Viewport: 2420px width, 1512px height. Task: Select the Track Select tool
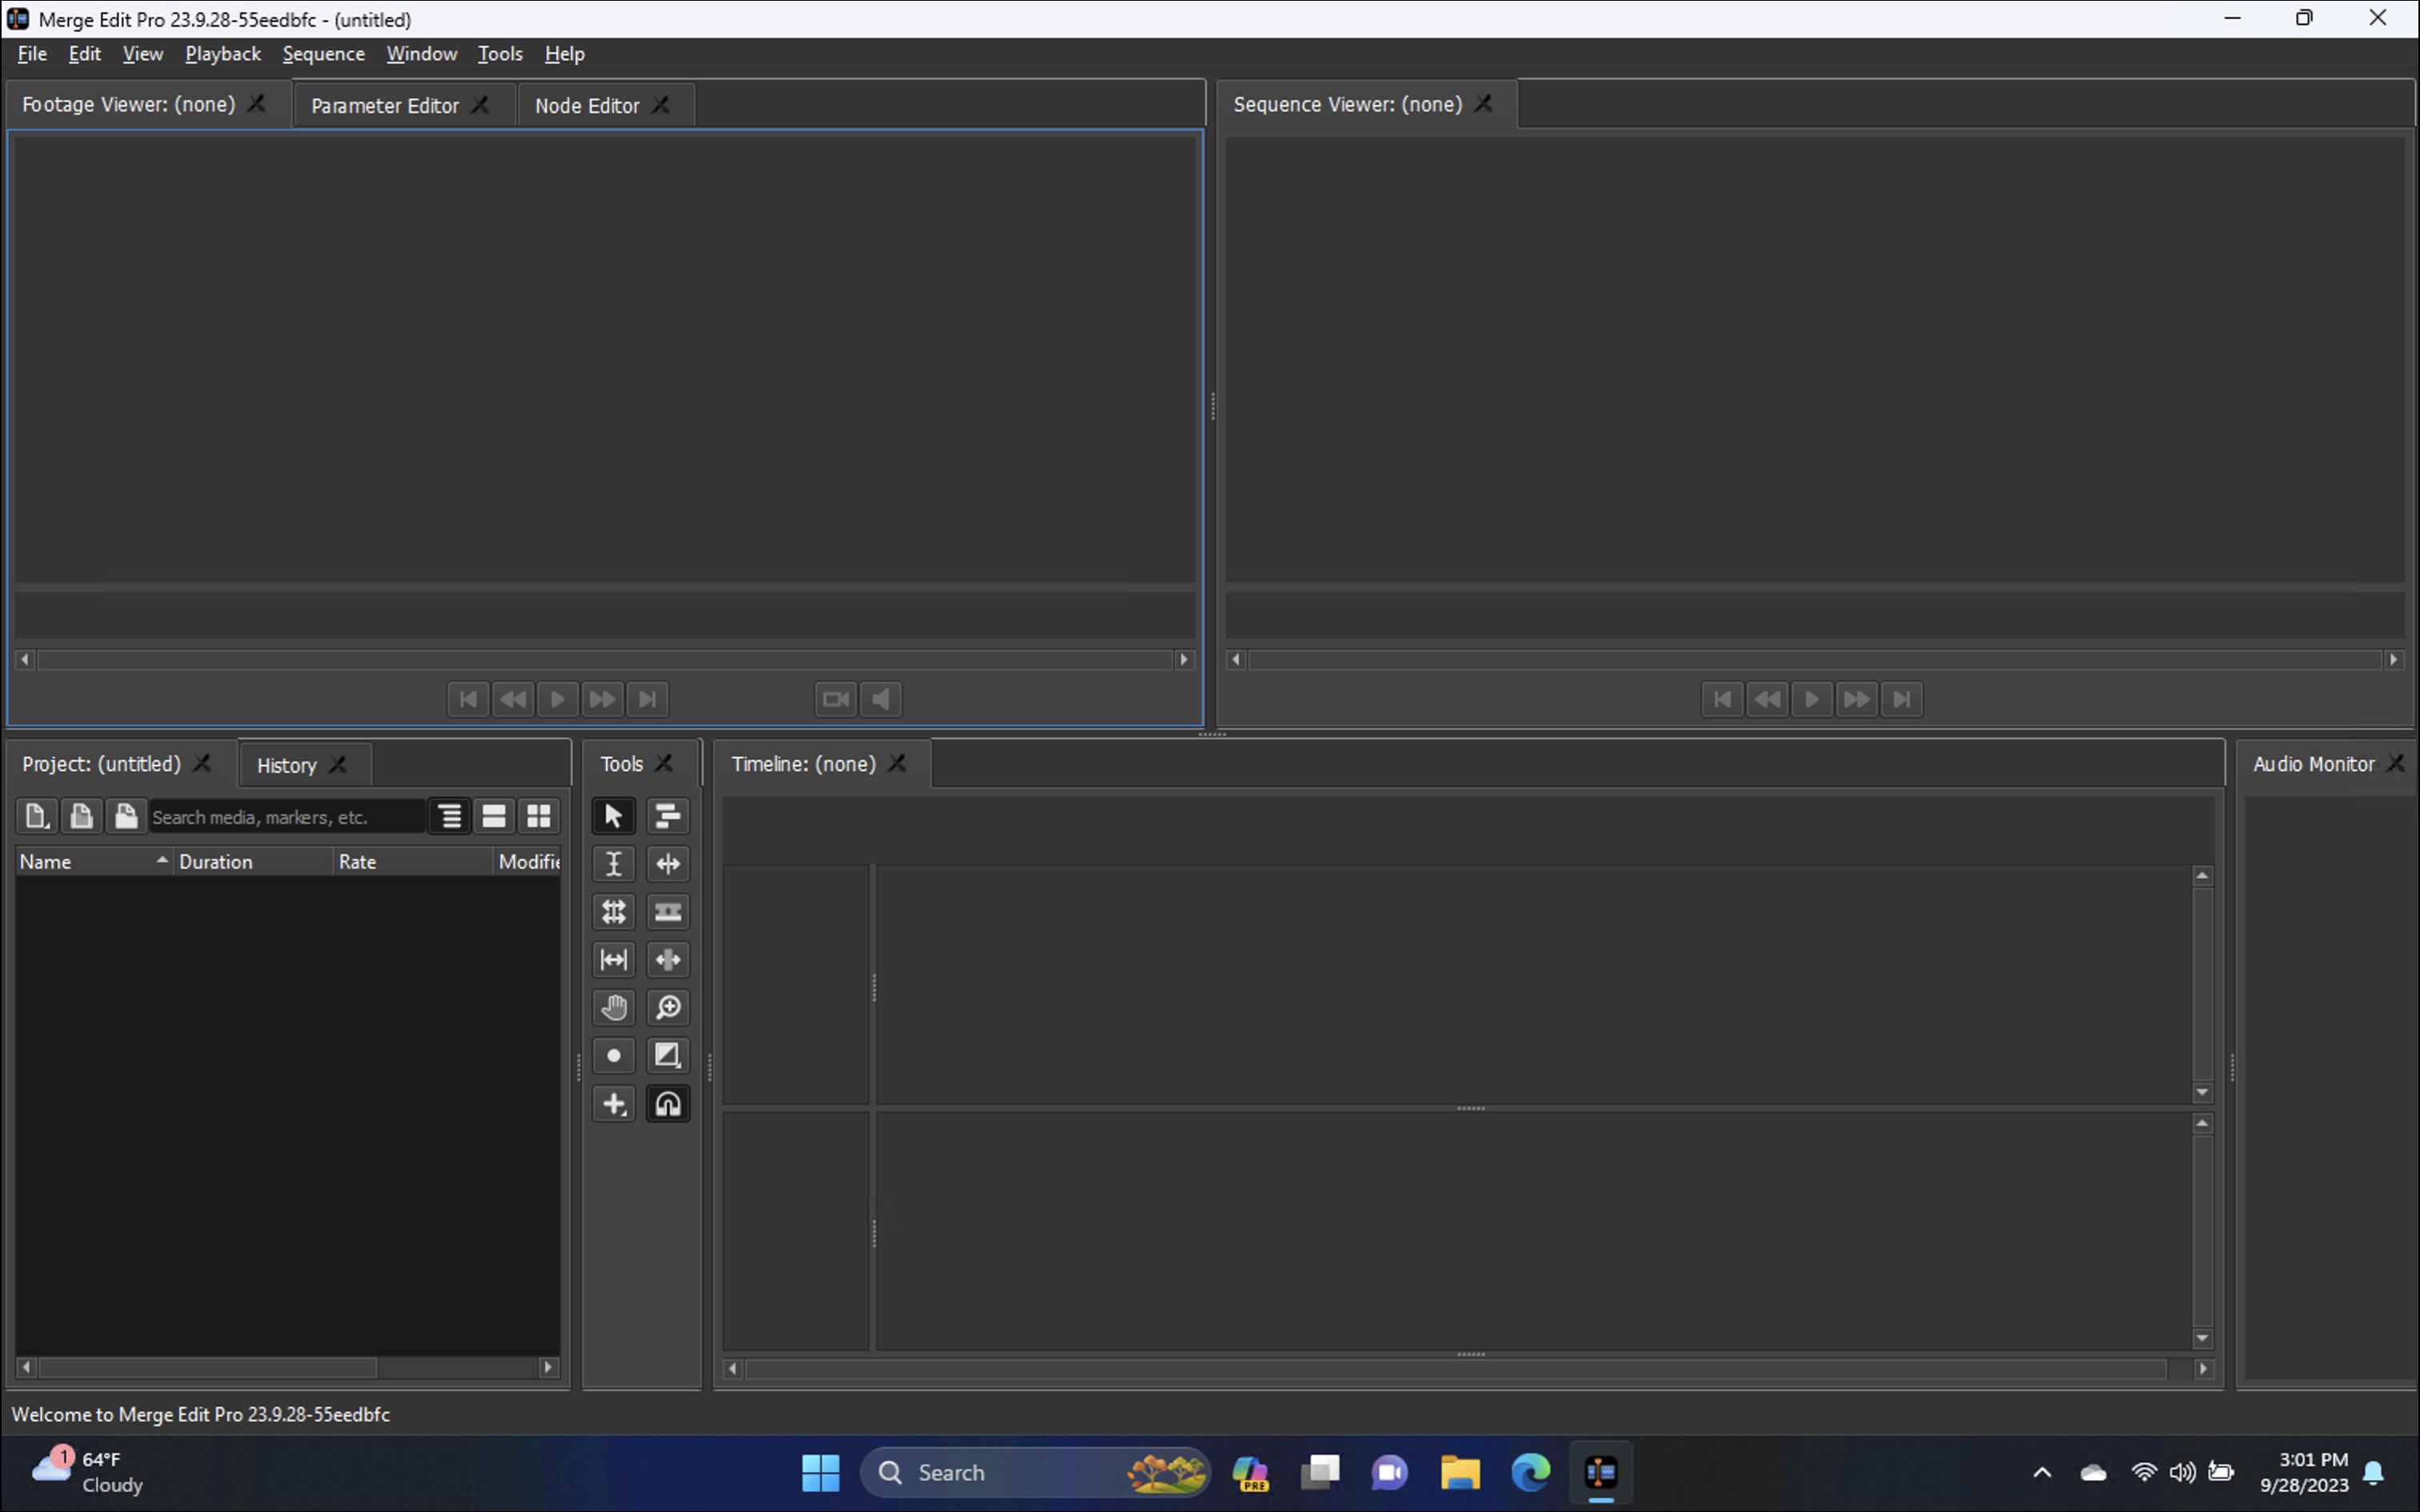[x=667, y=815]
